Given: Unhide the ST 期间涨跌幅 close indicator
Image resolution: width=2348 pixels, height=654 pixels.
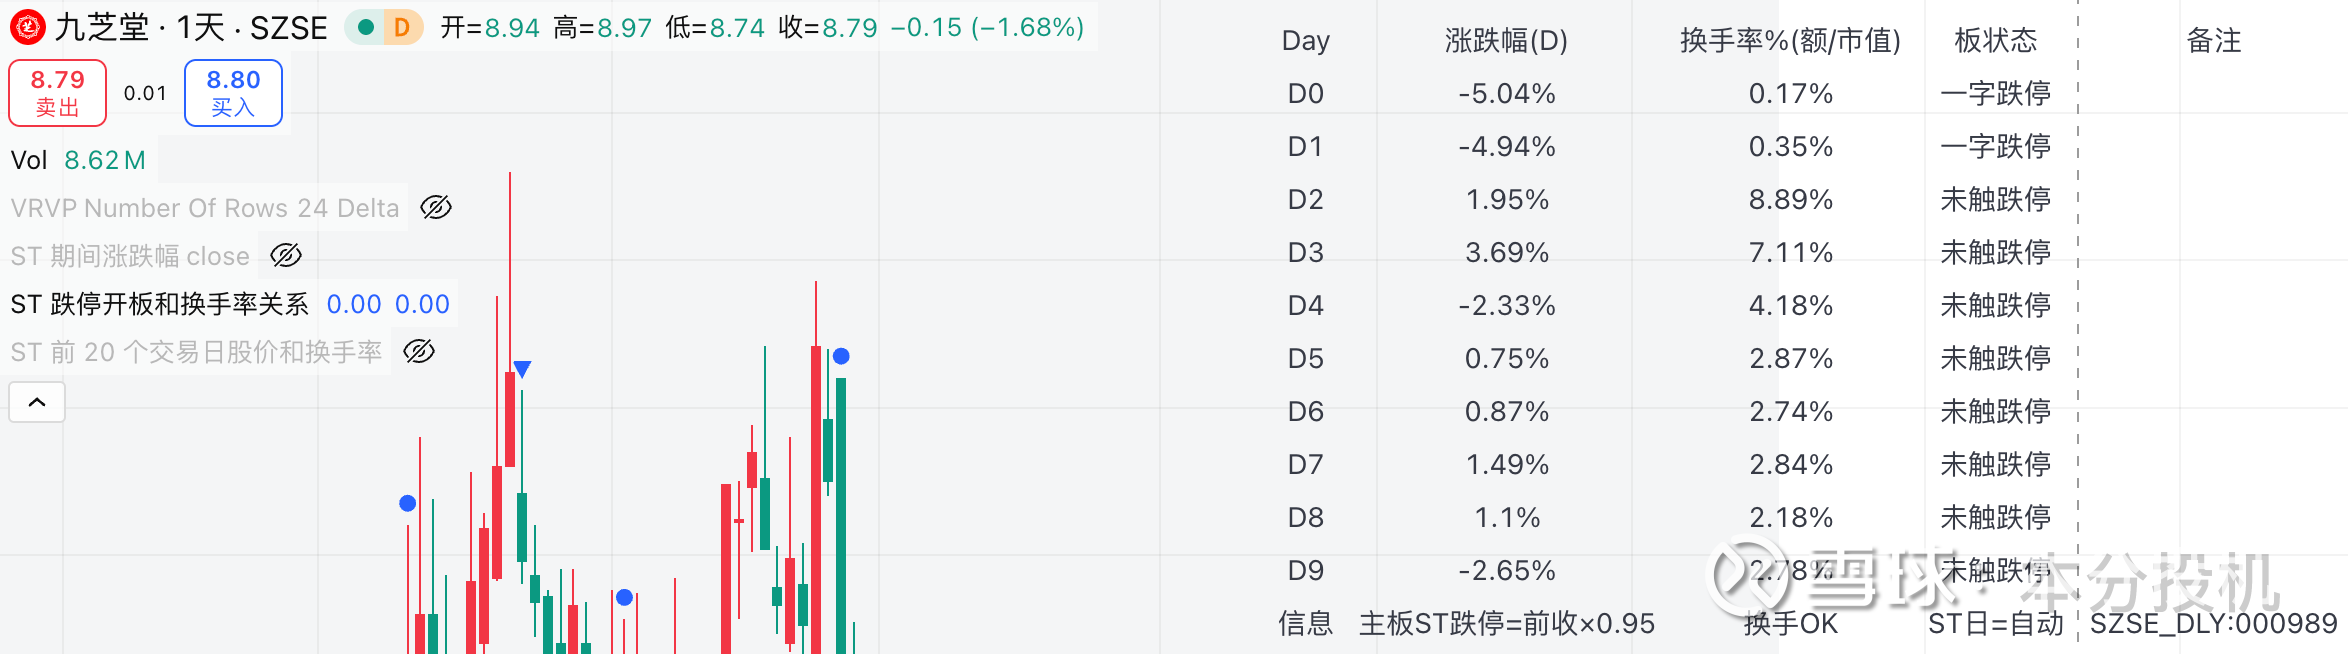Looking at the screenshot, I should [286, 256].
